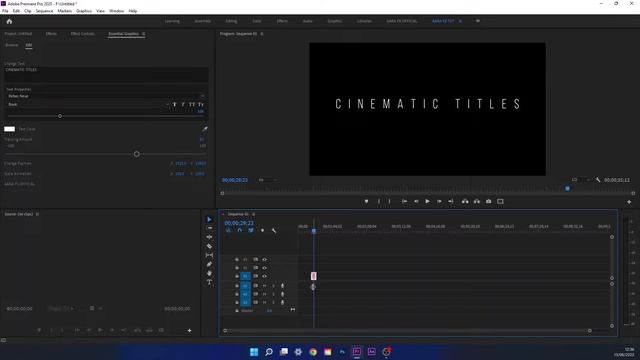Select the Track Select Forward tool
Image resolution: width=640 pixels, height=360 pixels.
coord(209,228)
